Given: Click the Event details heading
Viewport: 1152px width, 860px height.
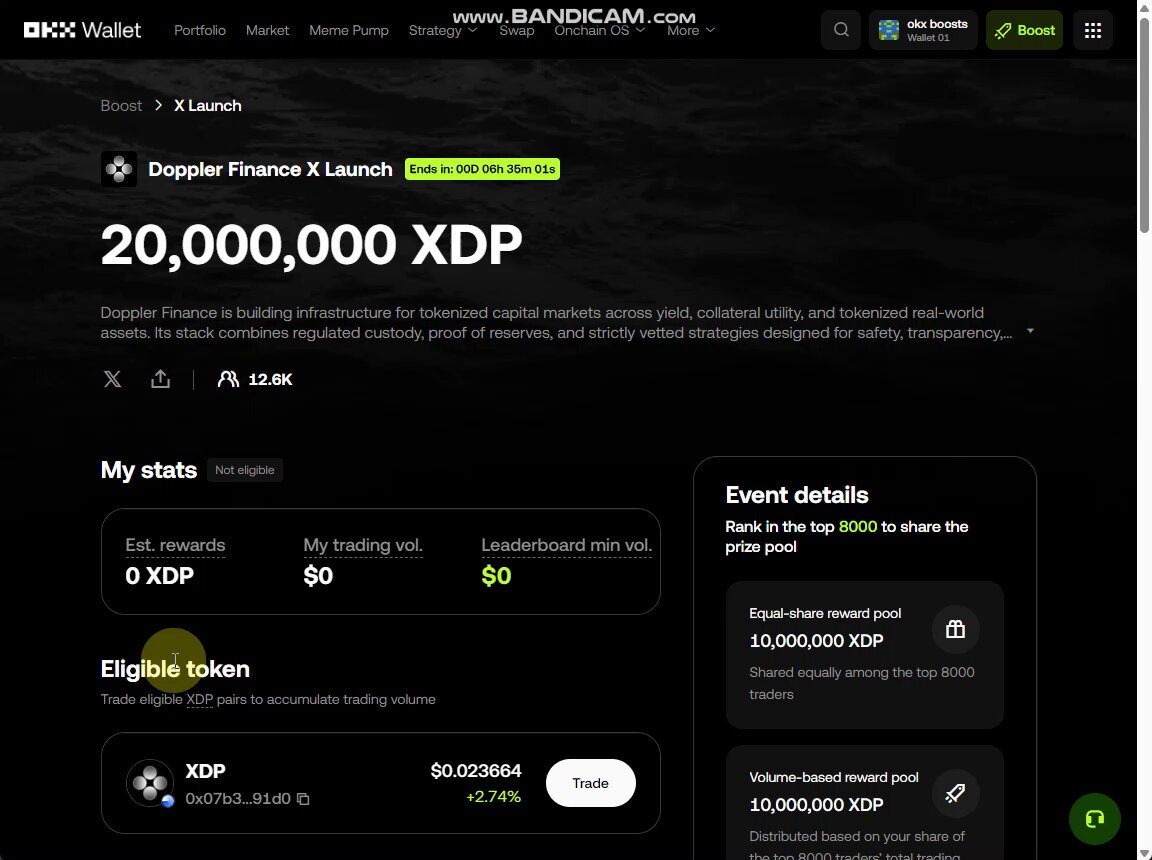Looking at the screenshot, I should [x=797, y=495].
